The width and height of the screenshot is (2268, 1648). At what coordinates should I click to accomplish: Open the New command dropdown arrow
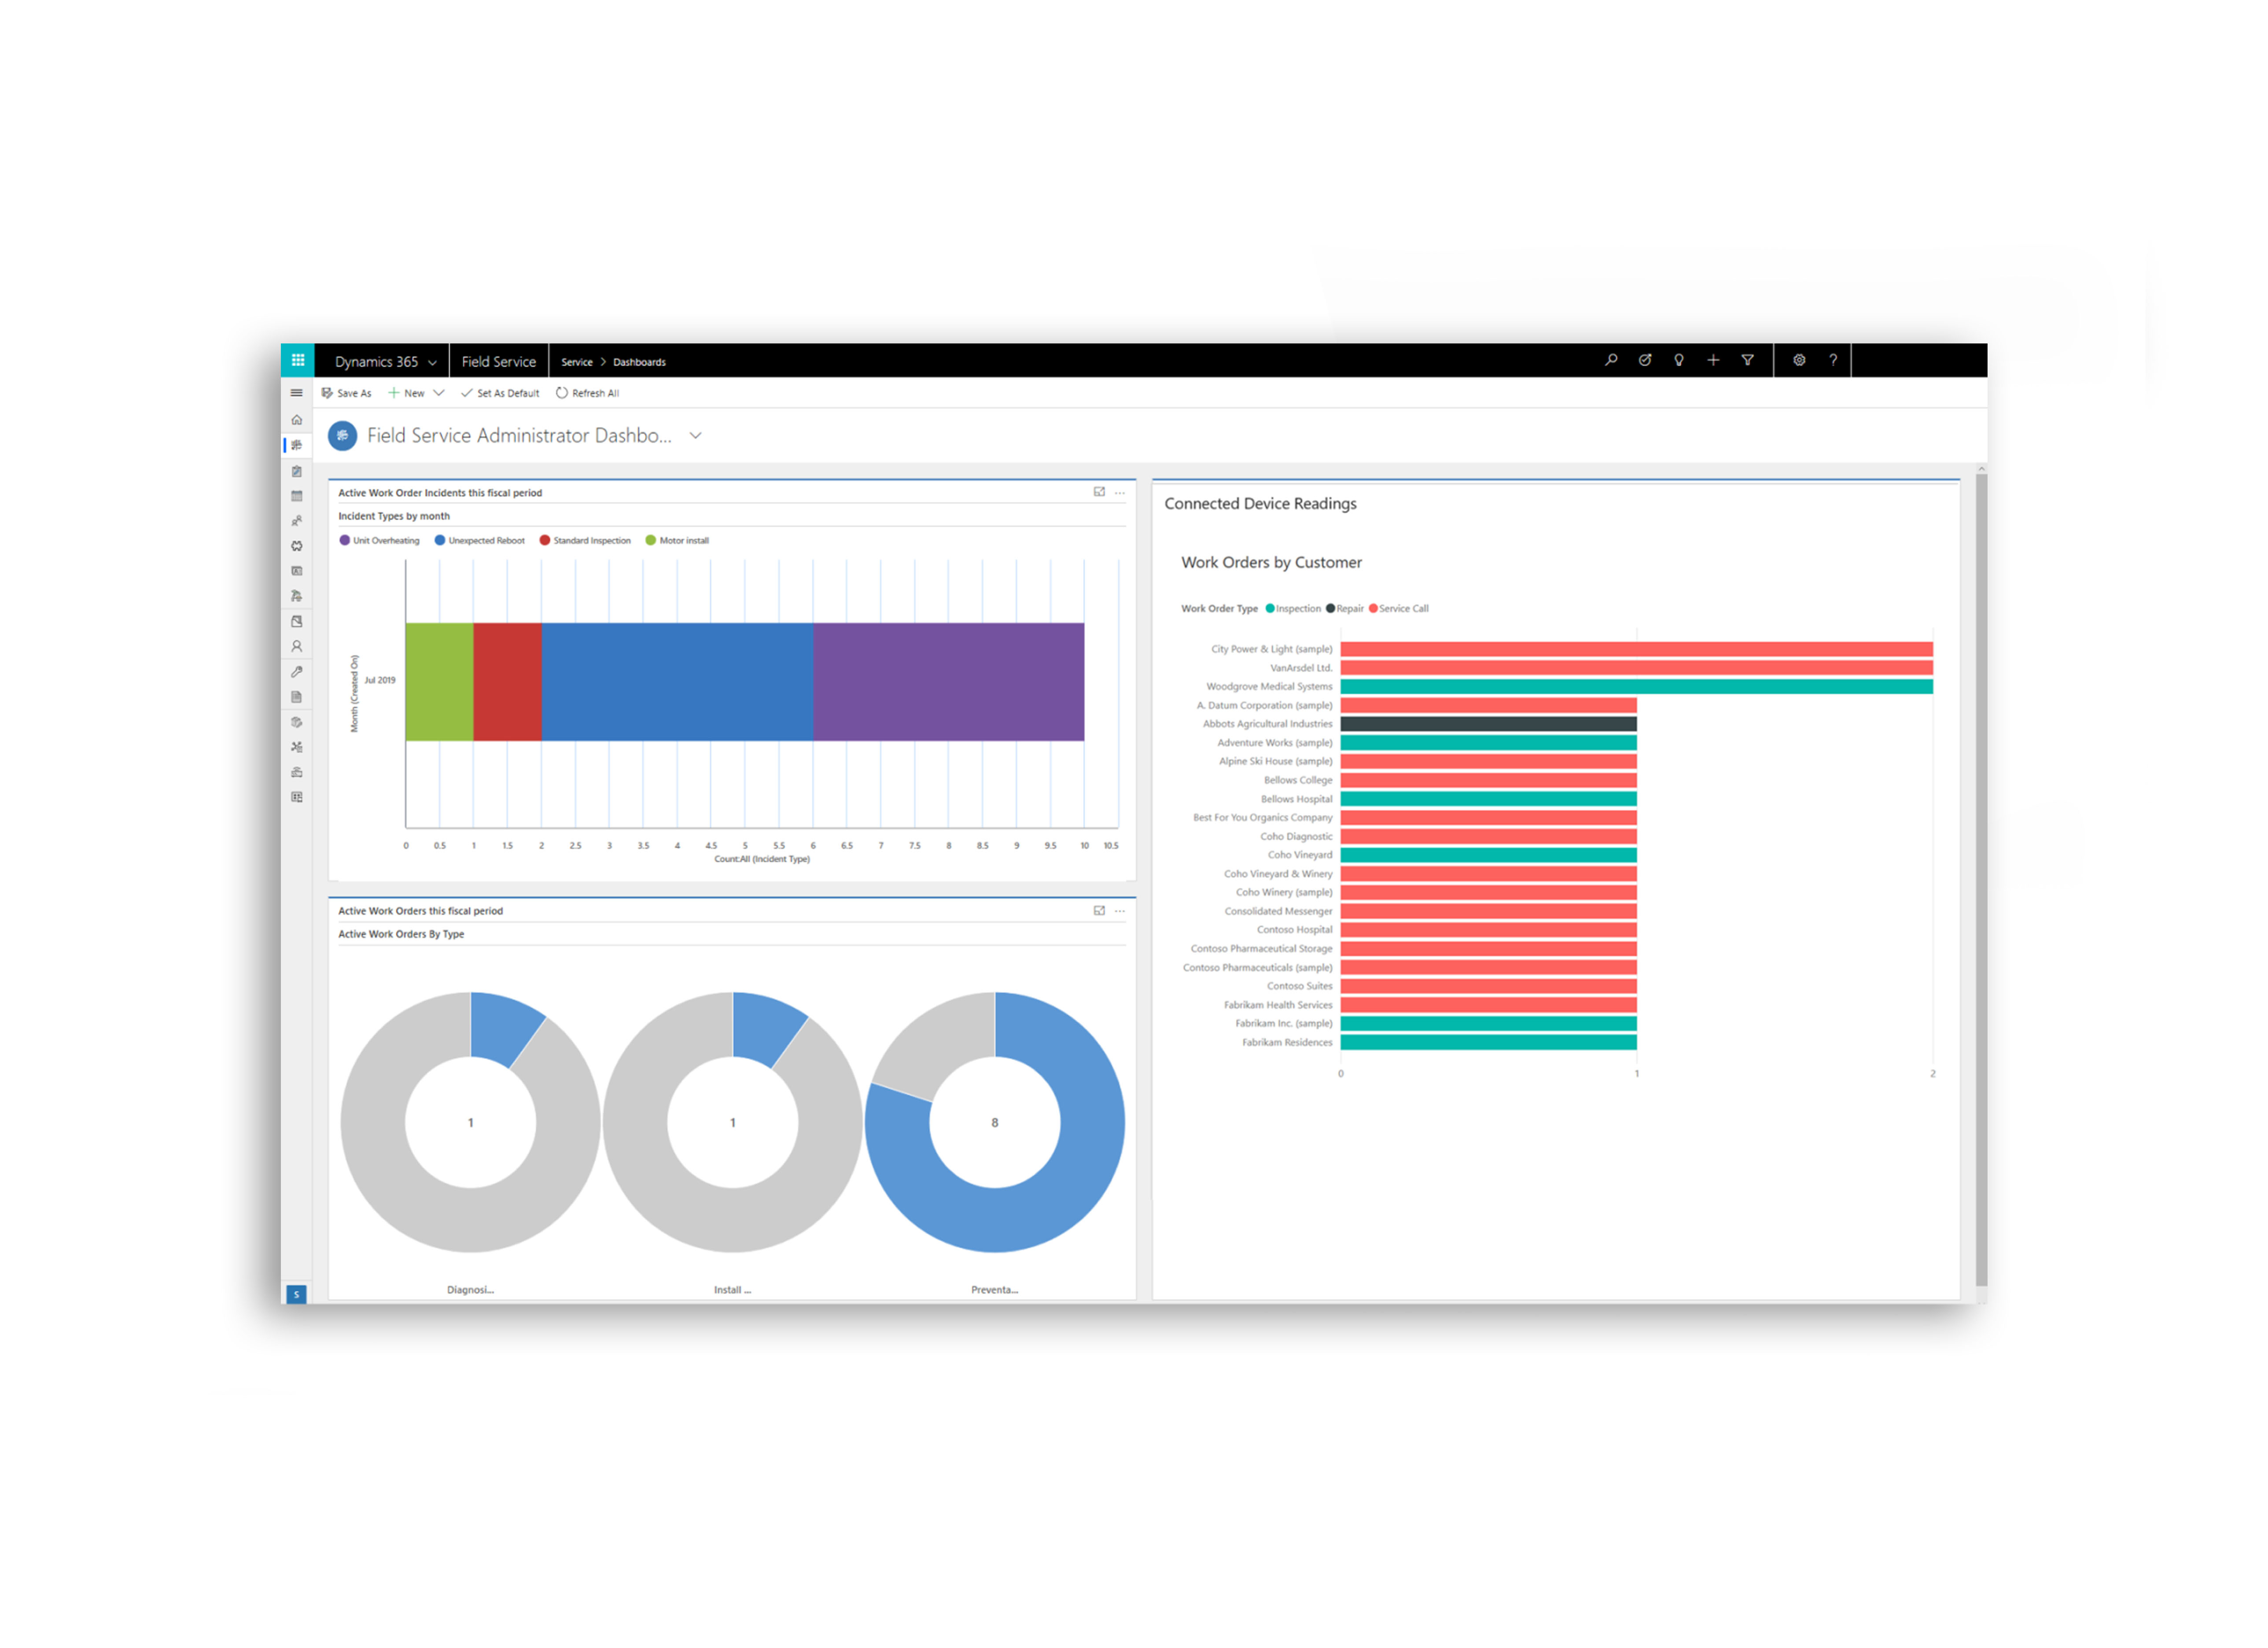click(x=438, y=393)
